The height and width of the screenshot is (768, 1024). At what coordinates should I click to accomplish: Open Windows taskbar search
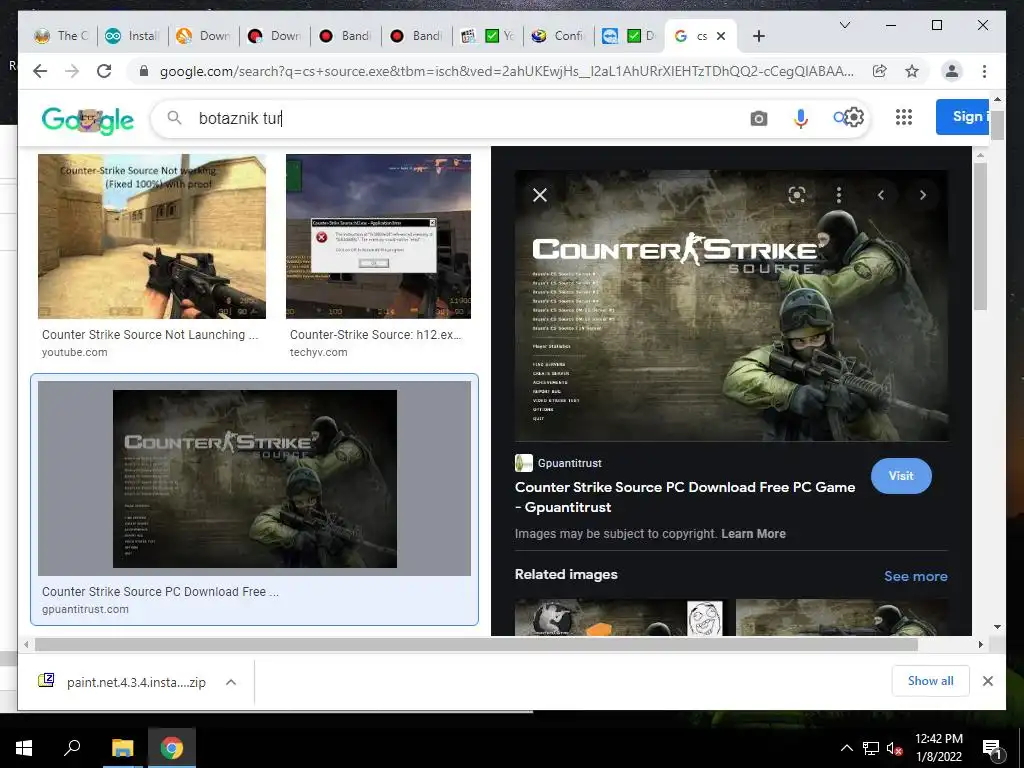(x=72, y=748)
